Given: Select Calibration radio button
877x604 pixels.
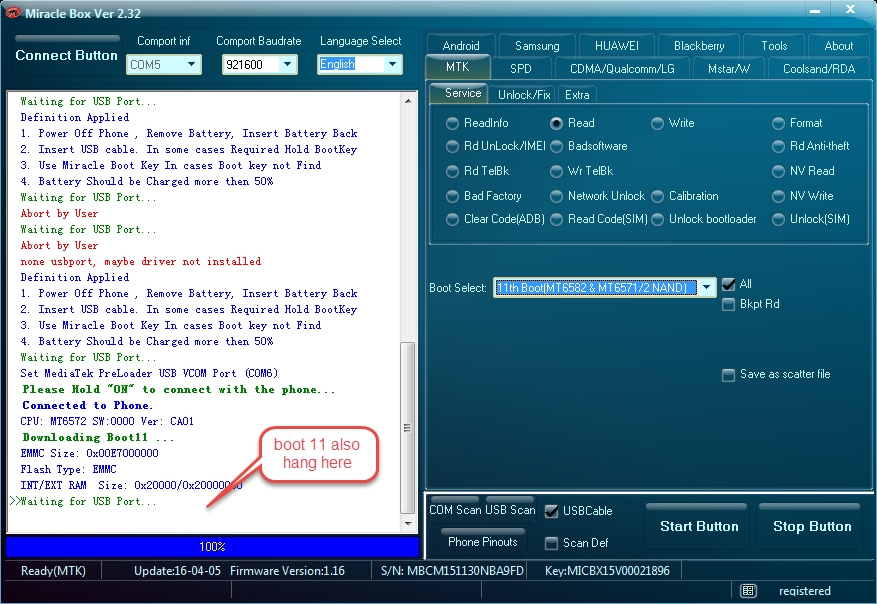Looking at the screenshot, I should click(658, 196).
